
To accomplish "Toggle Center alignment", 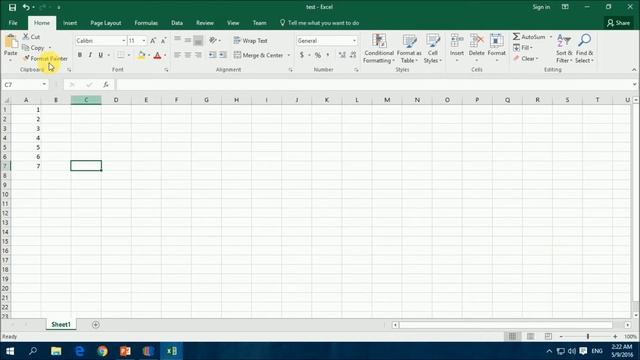I will pyautogui.click(x=188, y=55).
